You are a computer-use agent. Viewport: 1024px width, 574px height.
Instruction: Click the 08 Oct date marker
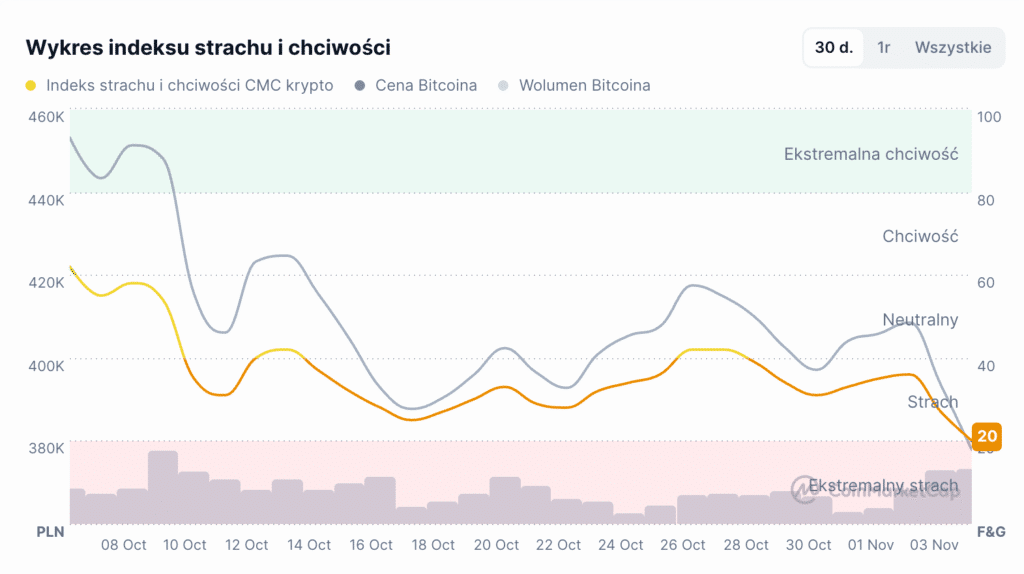(124, 545)
